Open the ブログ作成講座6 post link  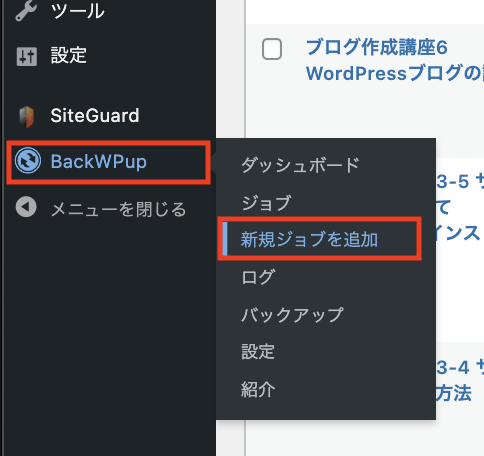[395, 60]
